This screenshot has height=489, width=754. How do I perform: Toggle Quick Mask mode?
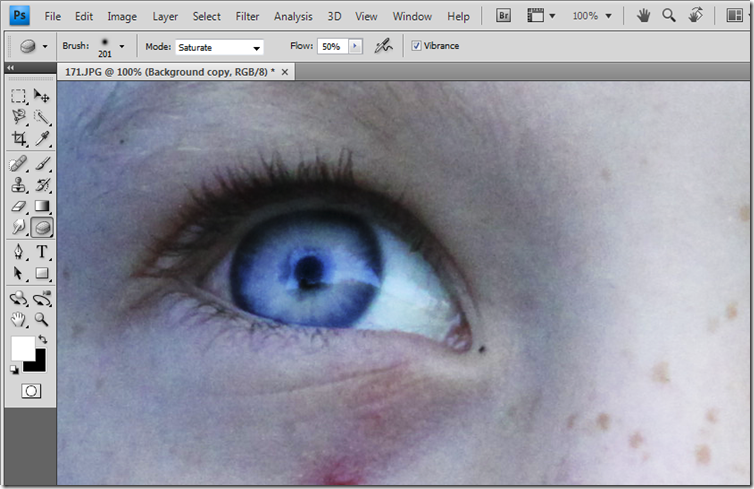click(x=31, y=391)
